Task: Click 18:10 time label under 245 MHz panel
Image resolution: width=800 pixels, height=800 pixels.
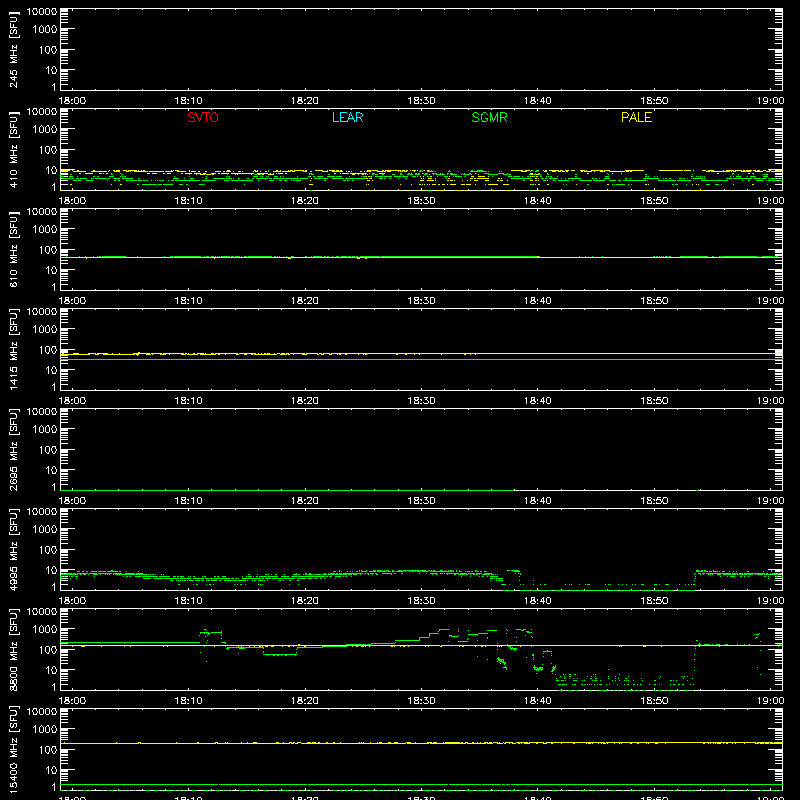Action: [x=188, y=101]
